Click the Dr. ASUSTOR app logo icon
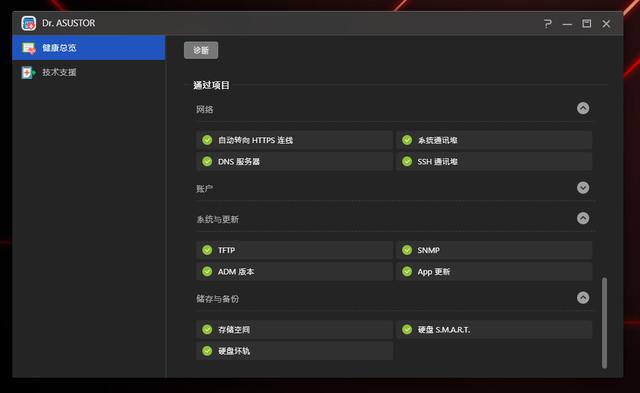The image size is (640, 393). pyautogui.click(x=29, y=23)
